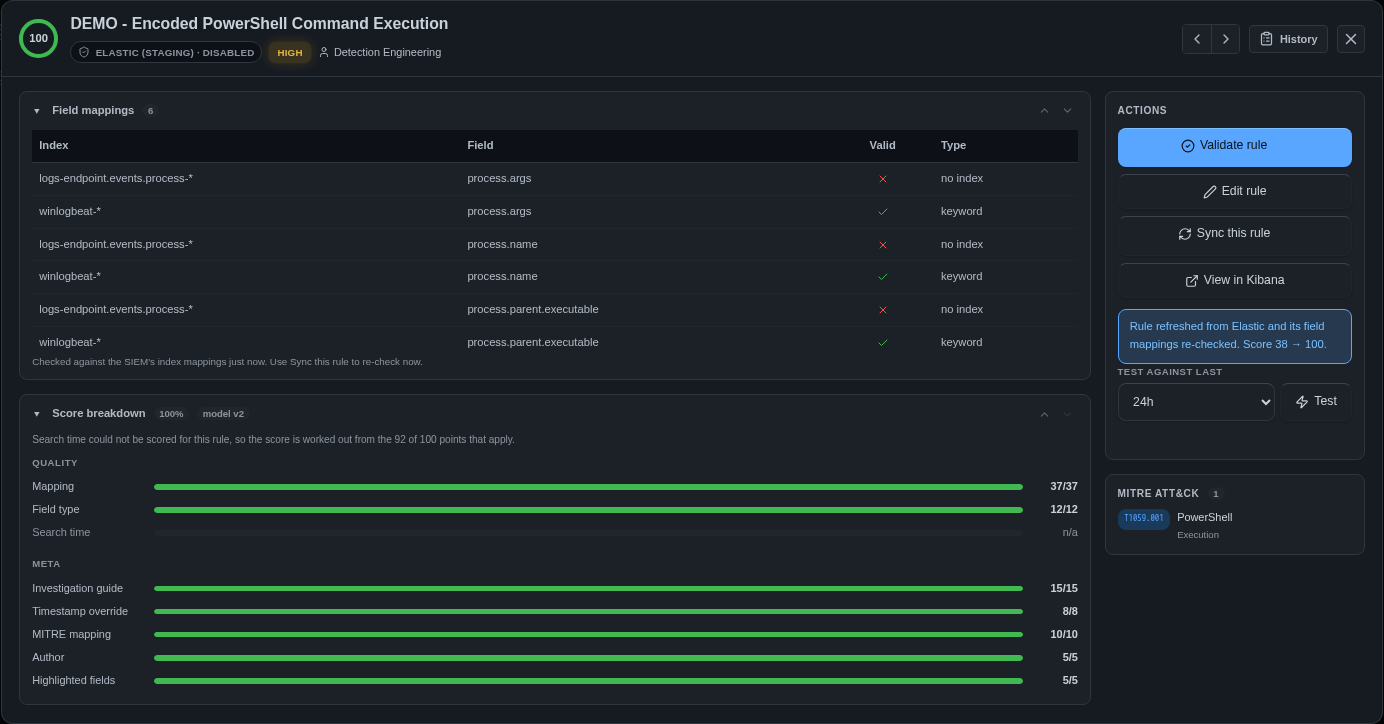Image resolution: width=1384 pixels, height=724 pixels.
Task: Click the Elastic (Staging) · Disabled badge
Action: click(166, 52)
